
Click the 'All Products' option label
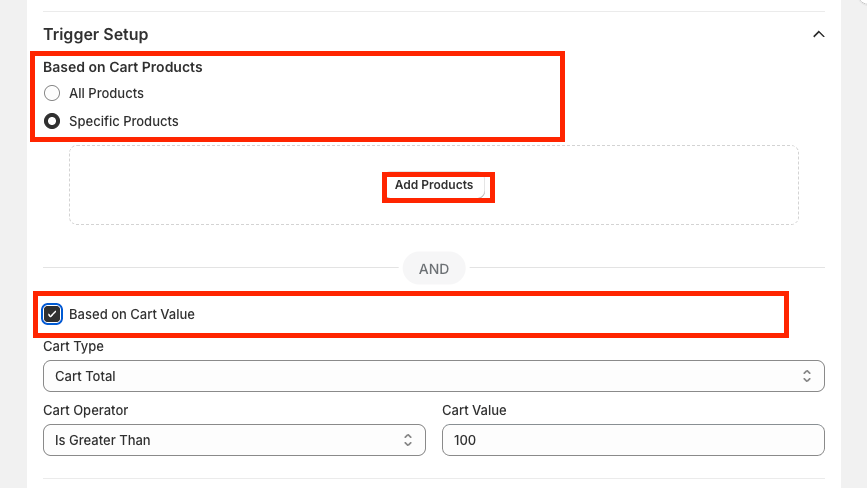tap(106, 93)
